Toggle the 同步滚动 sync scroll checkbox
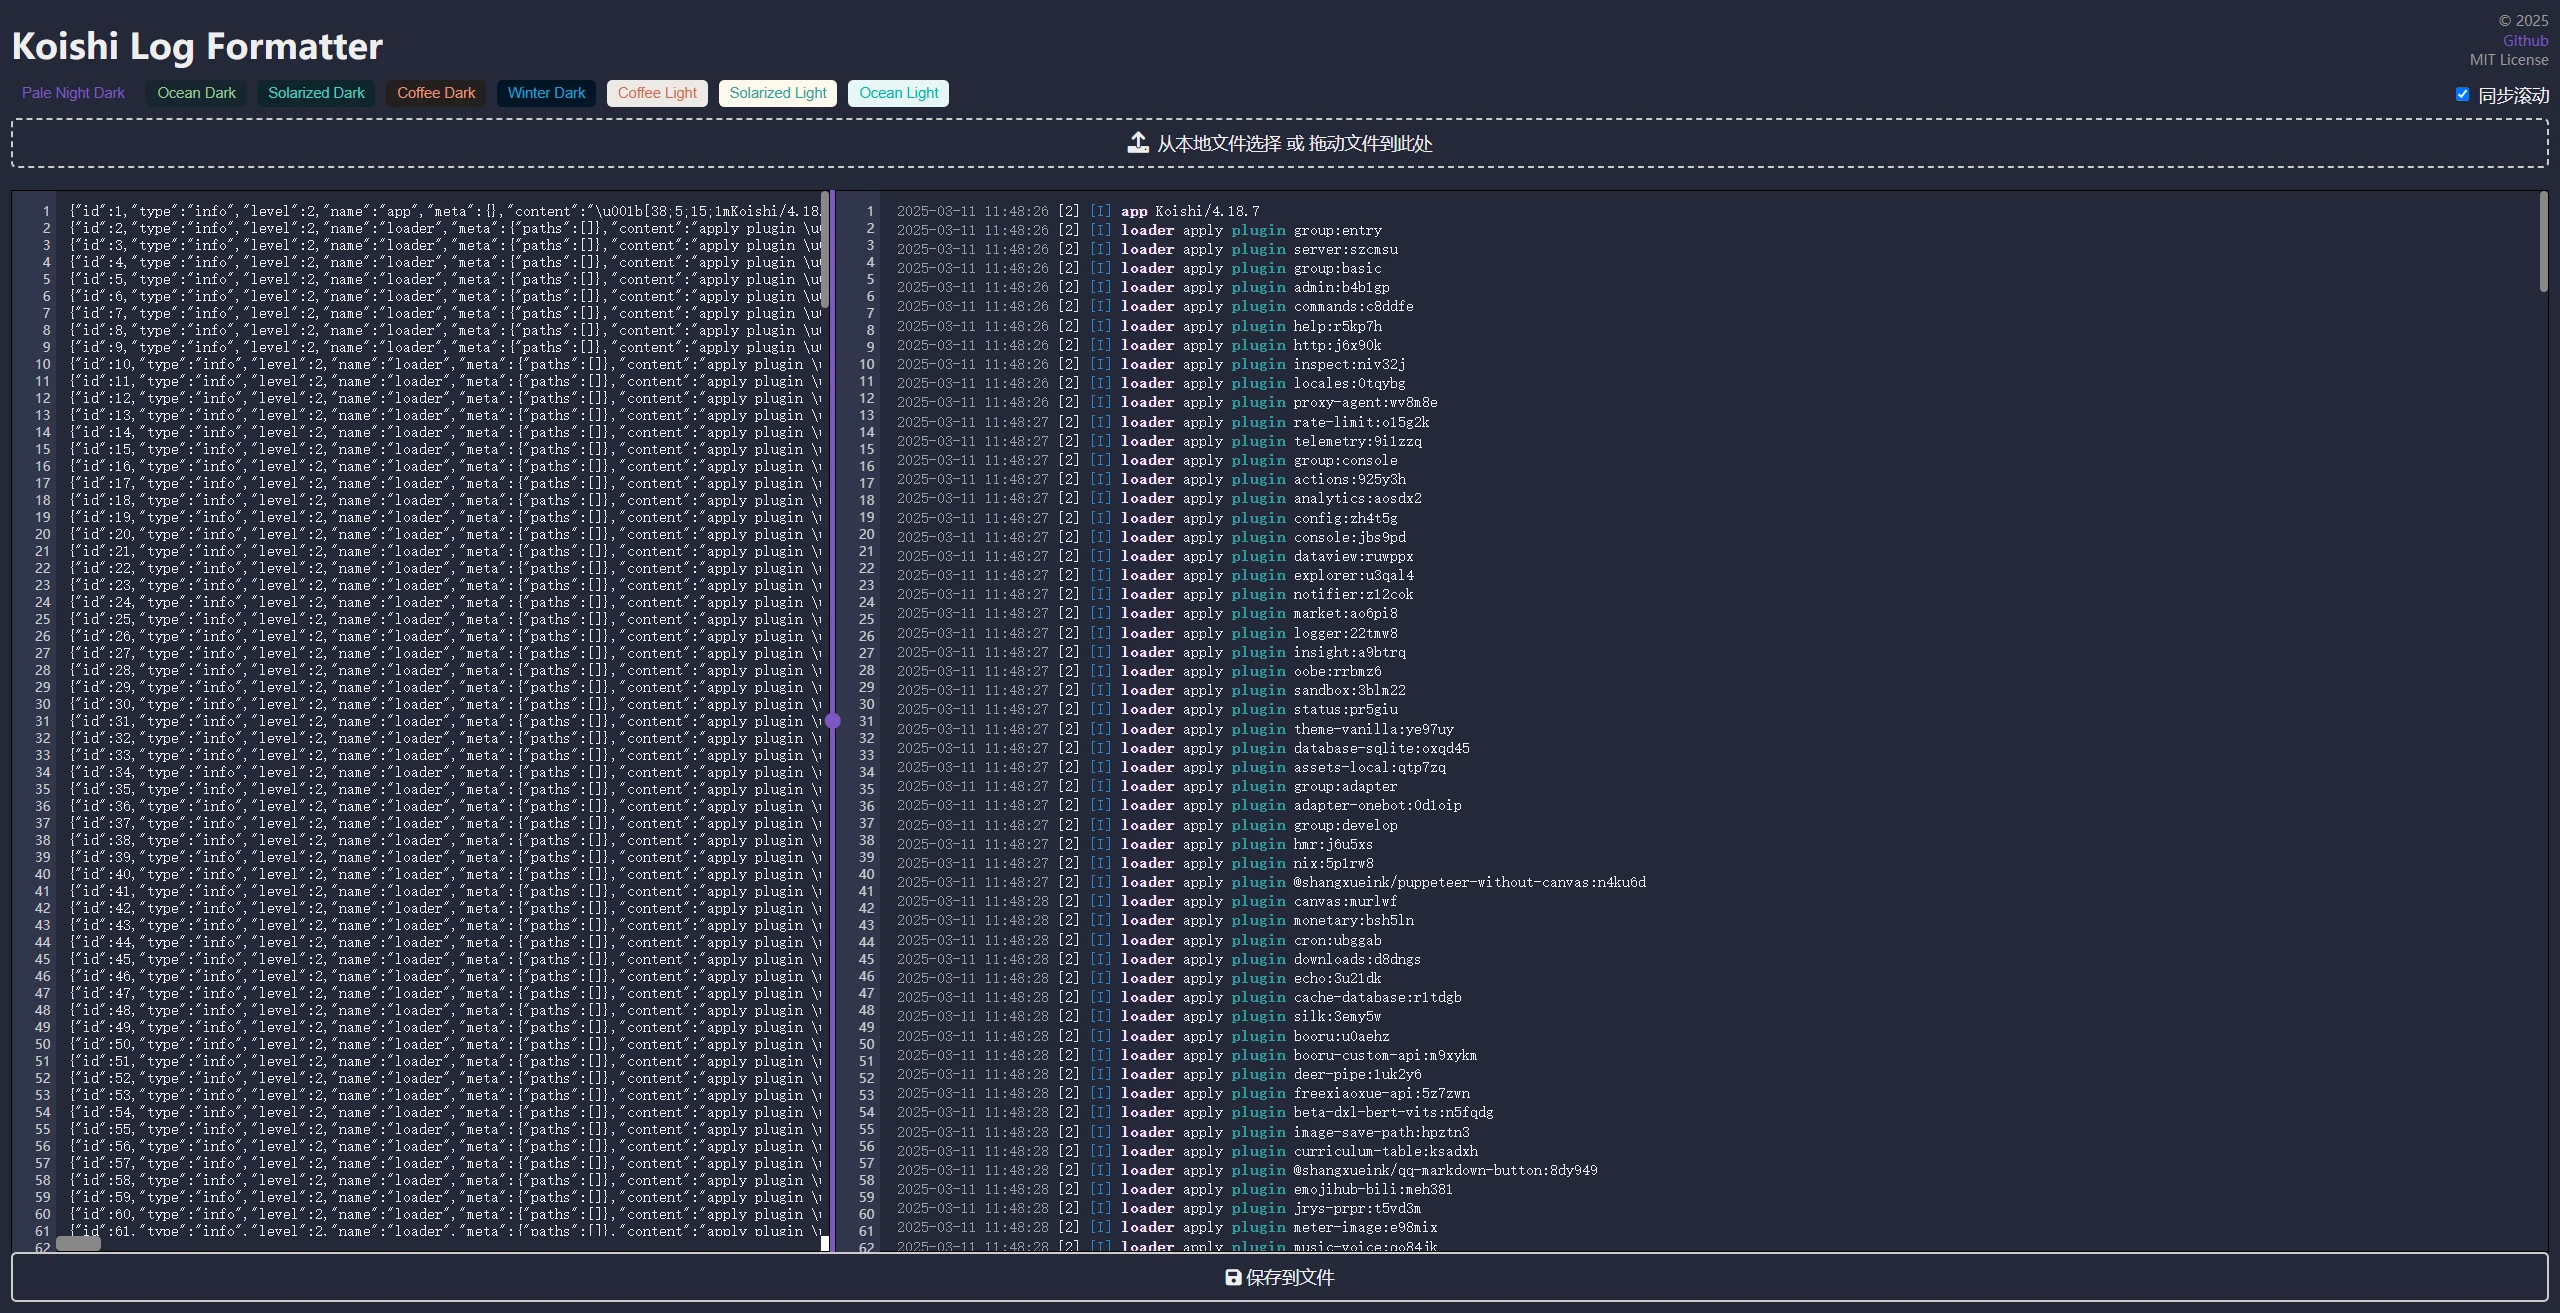The height and width of the screenshot is (1313, 2560). [2462, 94]
